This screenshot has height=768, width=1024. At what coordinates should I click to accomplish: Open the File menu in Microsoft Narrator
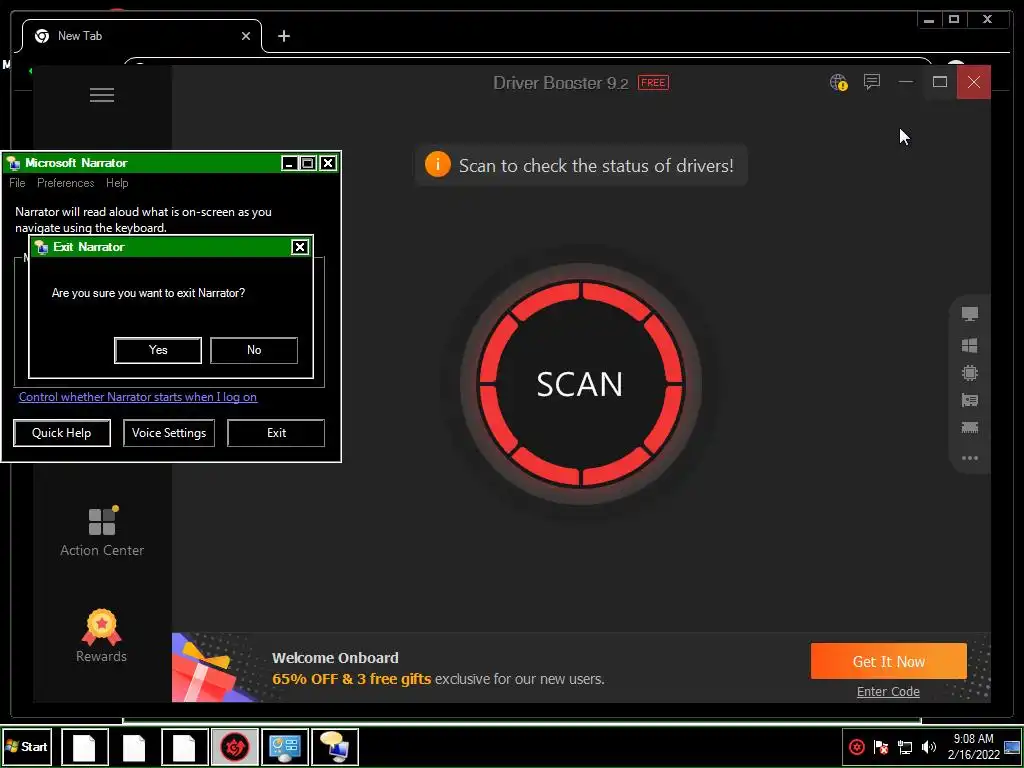pos(17,183)
